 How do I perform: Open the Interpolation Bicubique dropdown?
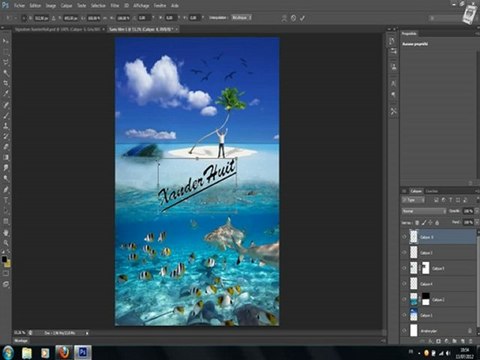242,17
